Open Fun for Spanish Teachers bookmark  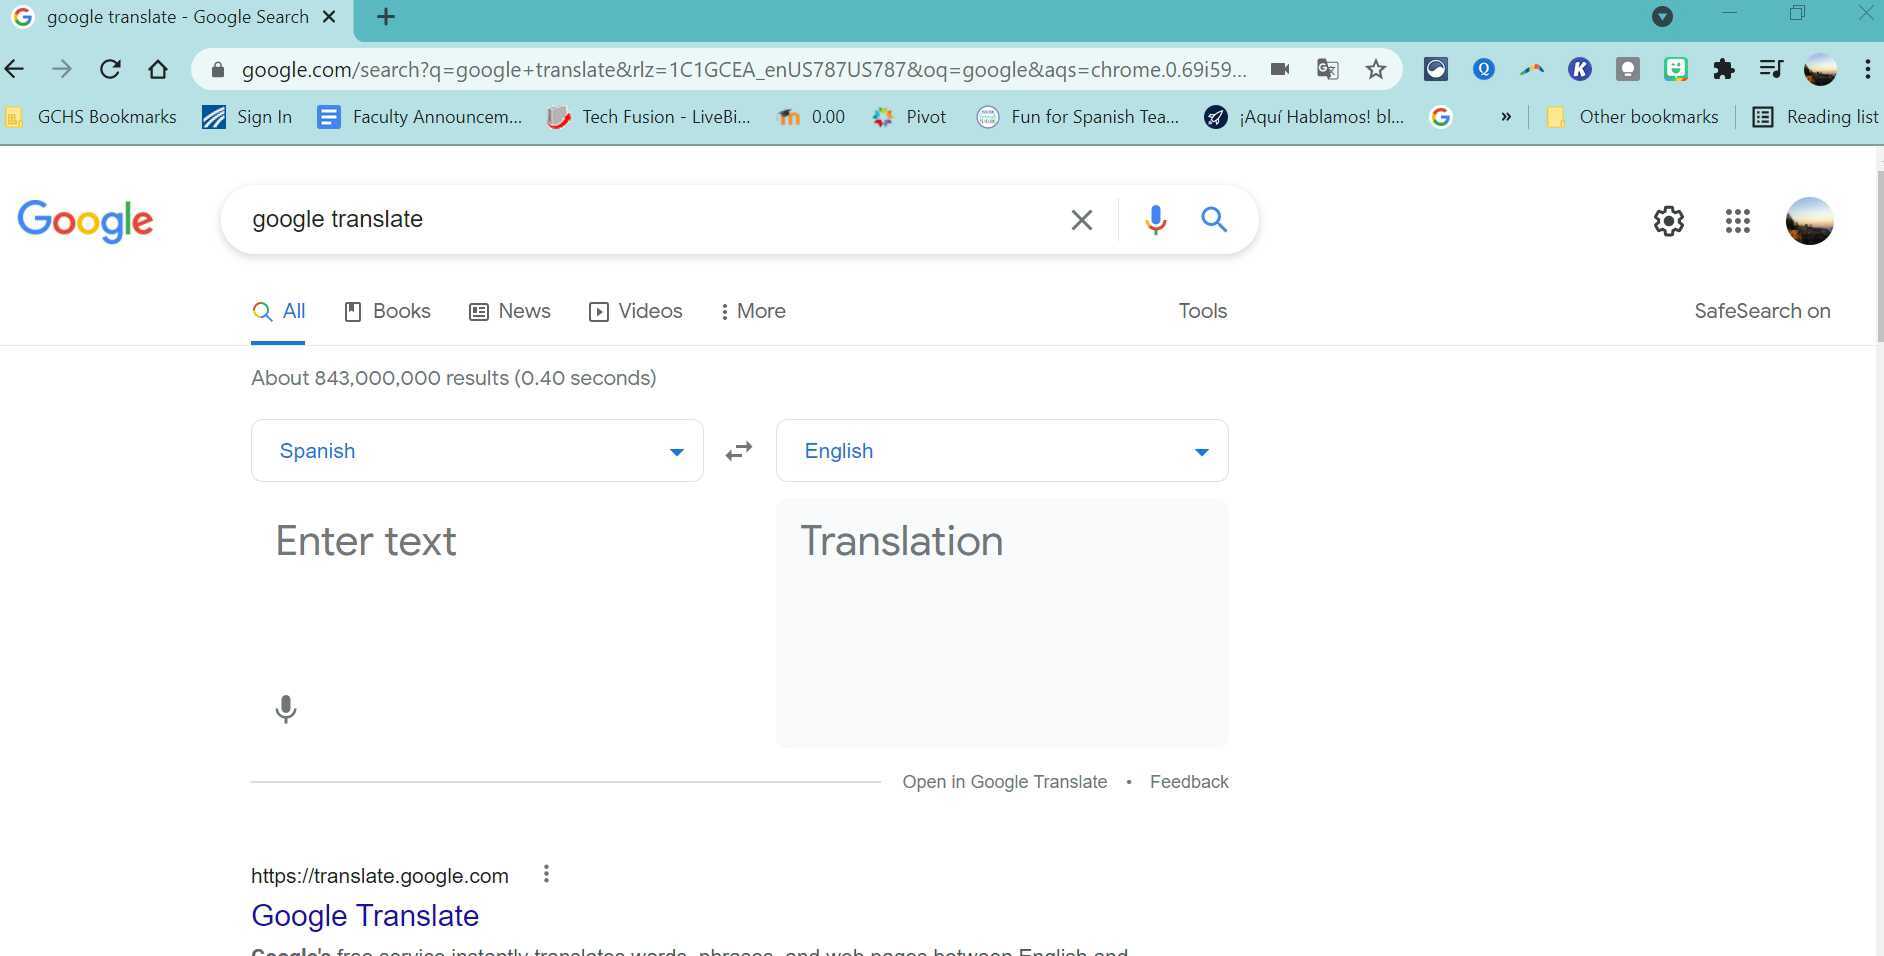tap(1078, 117)
